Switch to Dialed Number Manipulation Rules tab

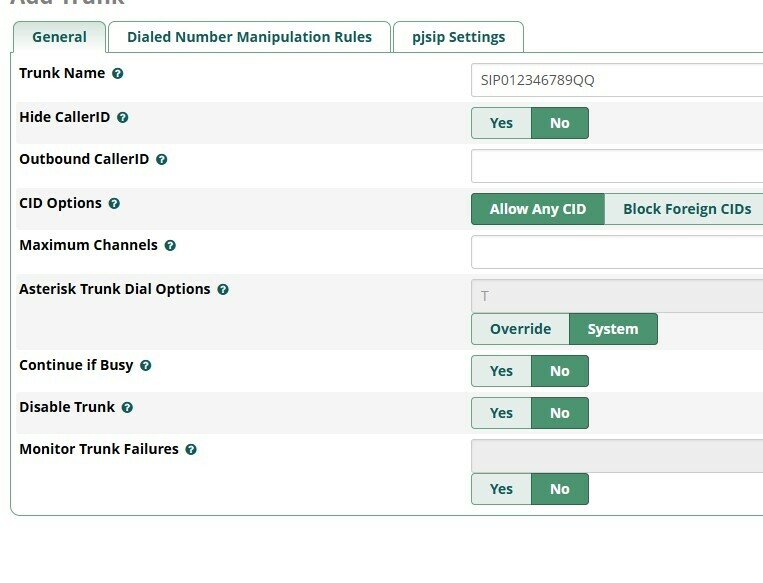(249, 37)
